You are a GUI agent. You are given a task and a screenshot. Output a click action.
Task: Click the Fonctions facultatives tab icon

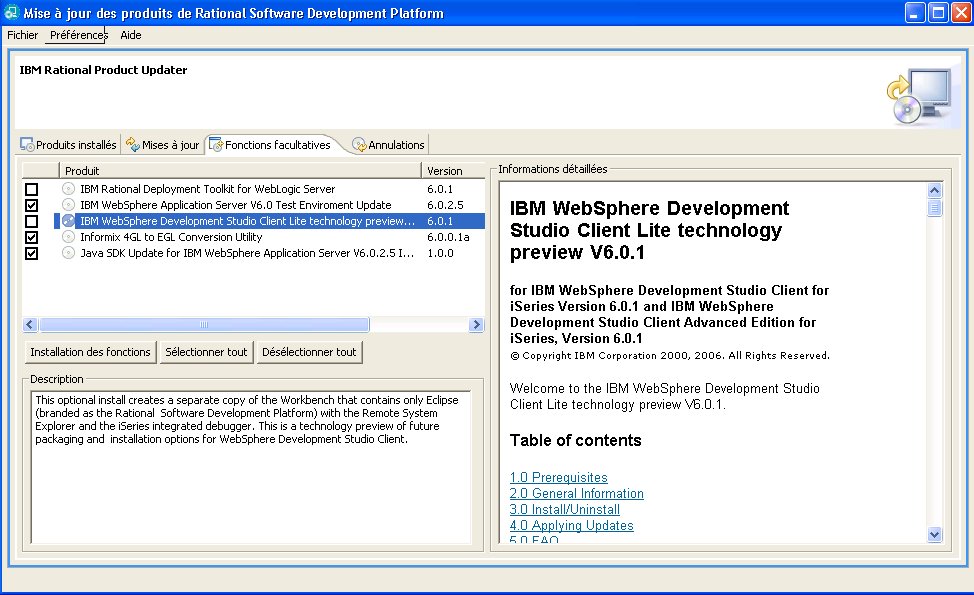216,145
